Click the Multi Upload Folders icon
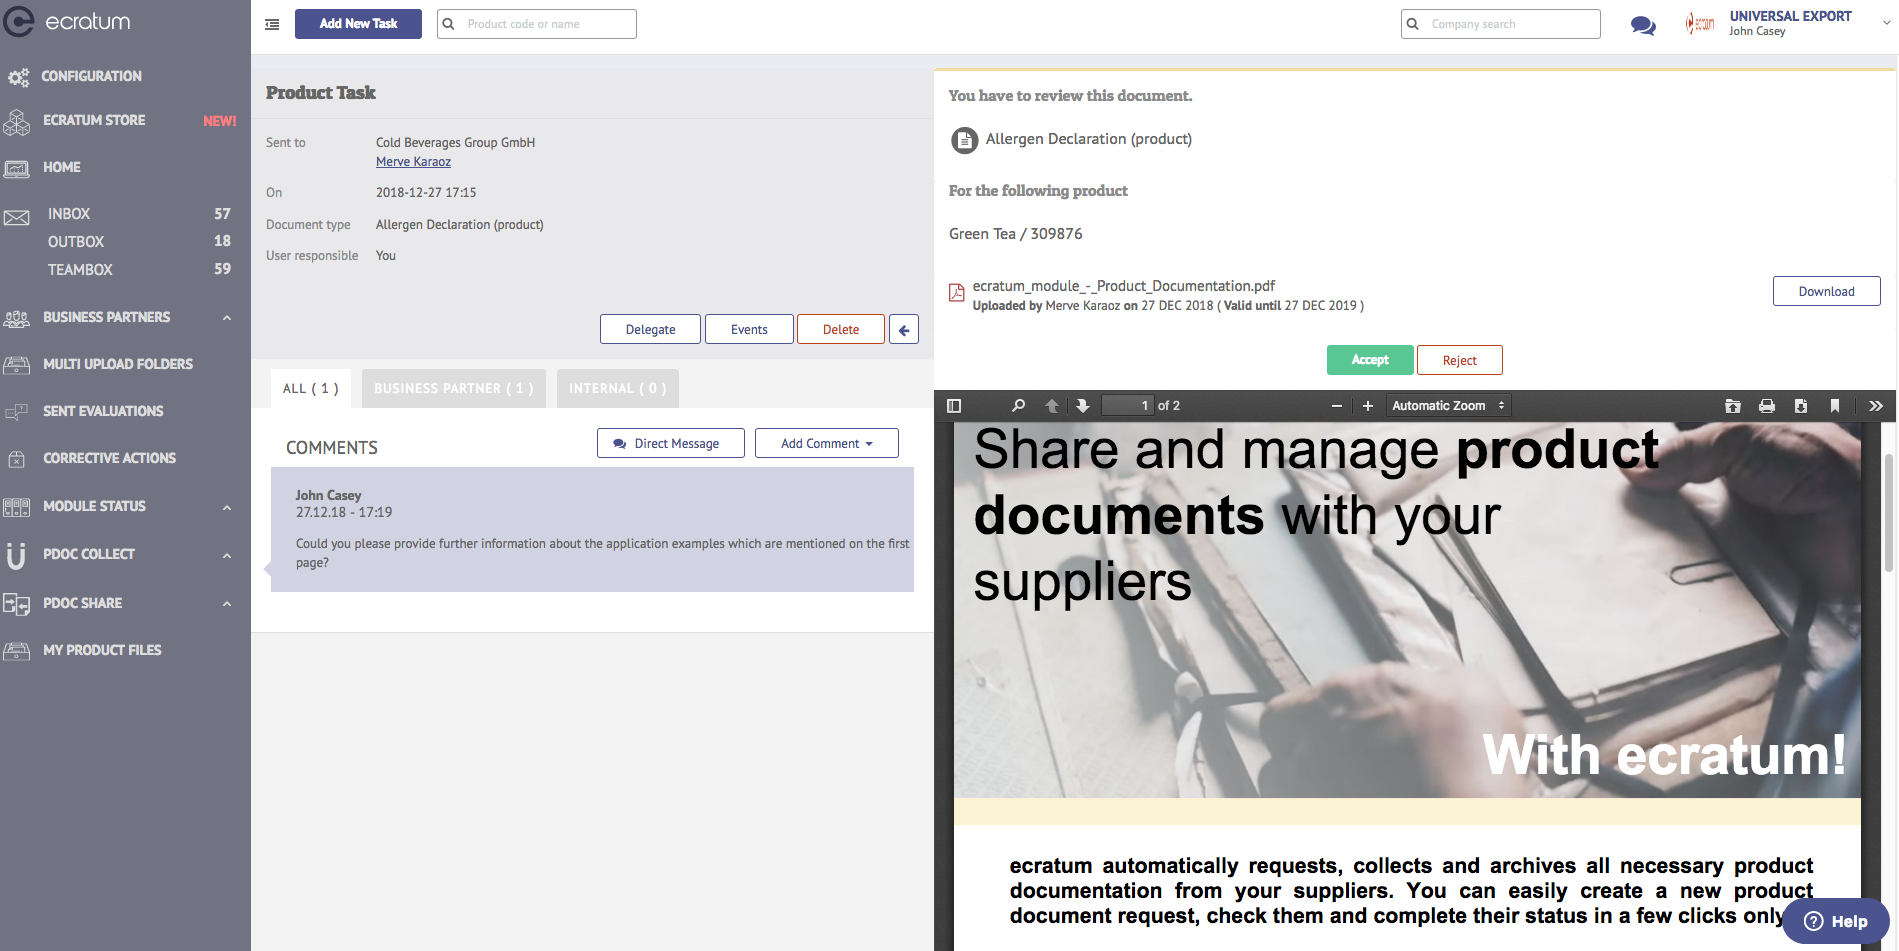This screenshot has height=951, width=1899. (17, 365)
